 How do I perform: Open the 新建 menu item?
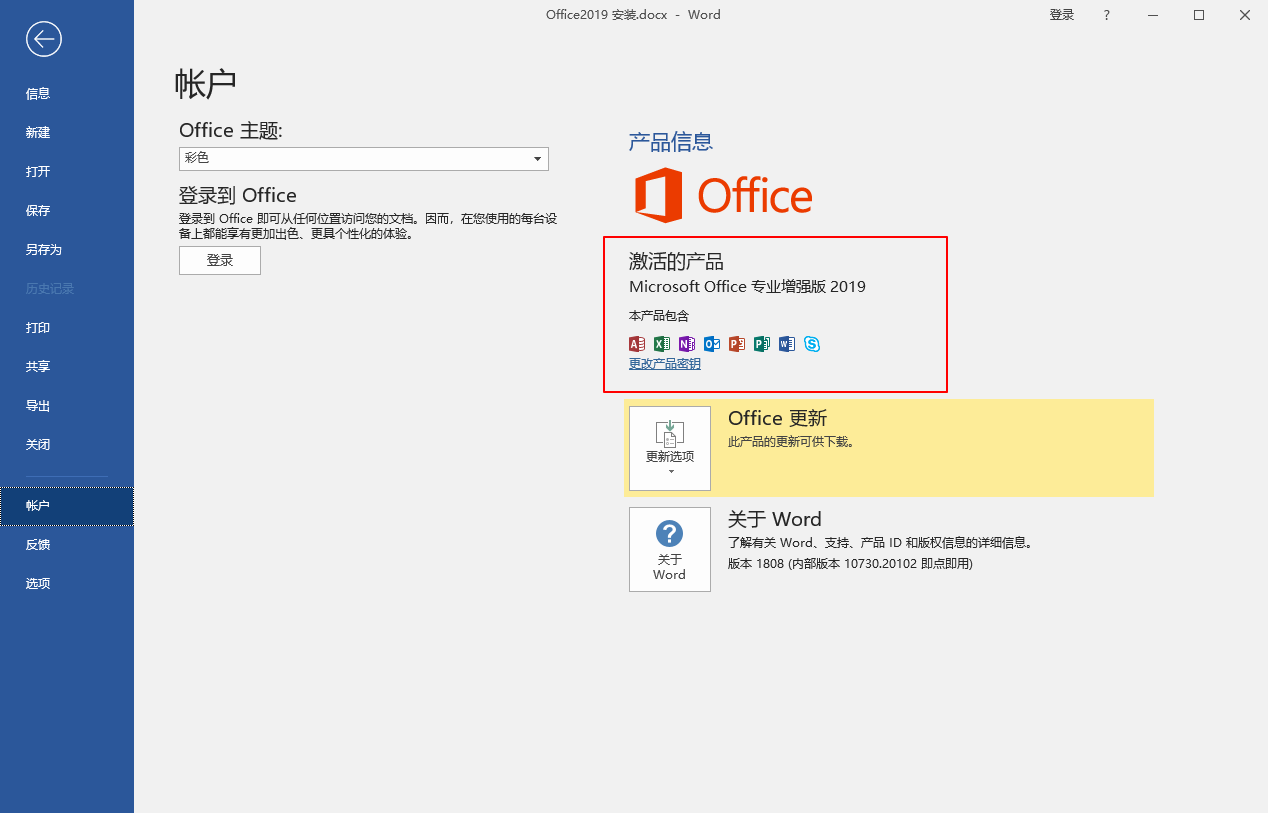(x=67, y=133)
